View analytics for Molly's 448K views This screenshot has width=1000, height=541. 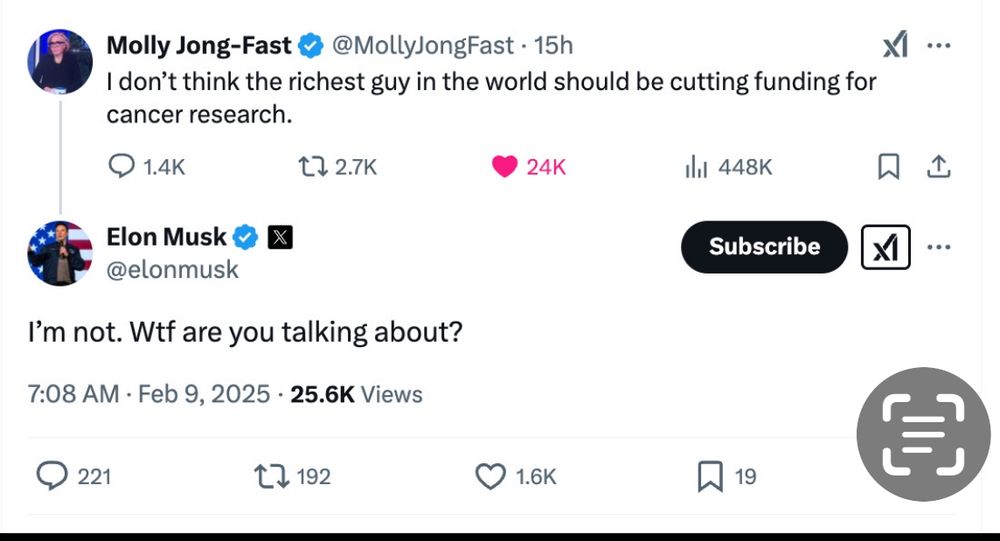tap(696, 167)
